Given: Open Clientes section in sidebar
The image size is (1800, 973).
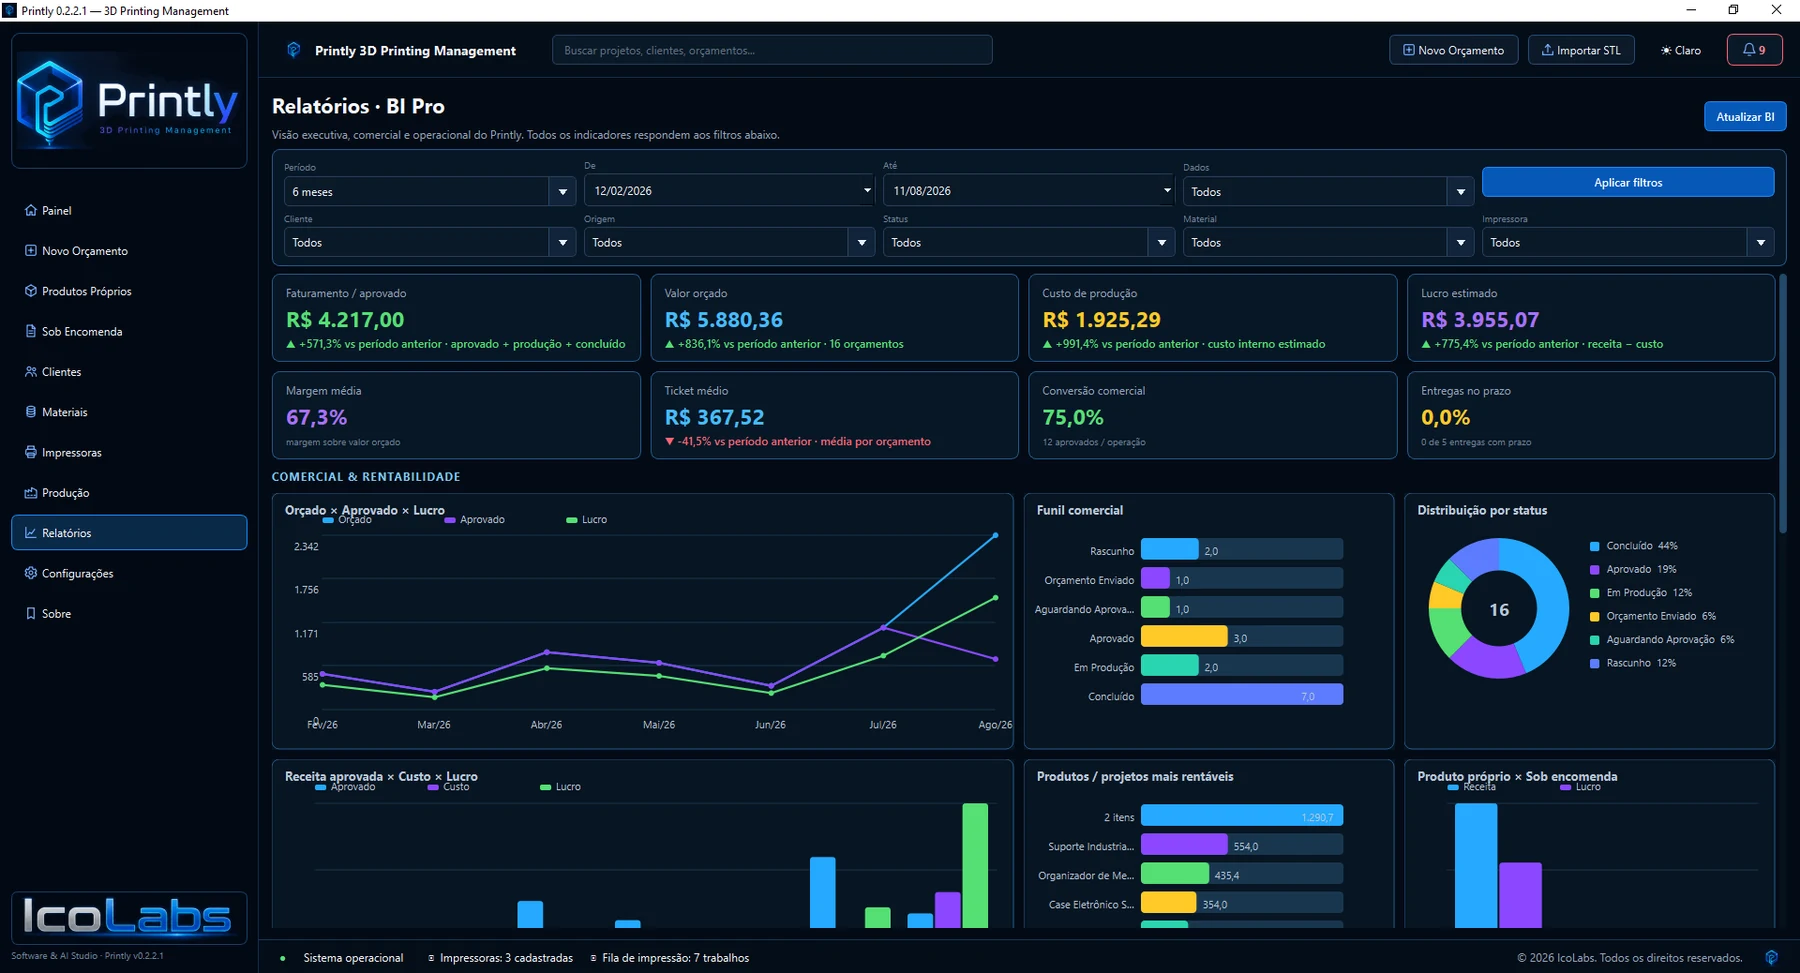Looking at the screenshot, I should (x=129, y=371).
